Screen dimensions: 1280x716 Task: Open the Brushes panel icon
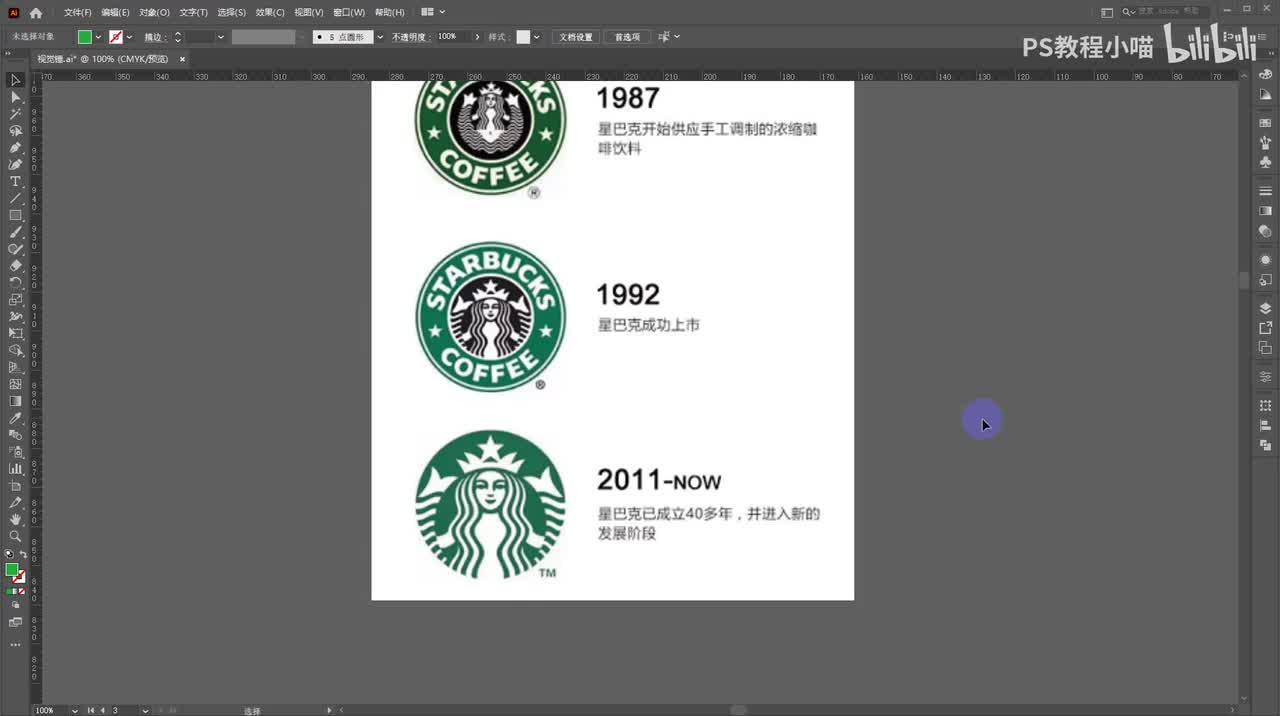tap(1265, 142)
